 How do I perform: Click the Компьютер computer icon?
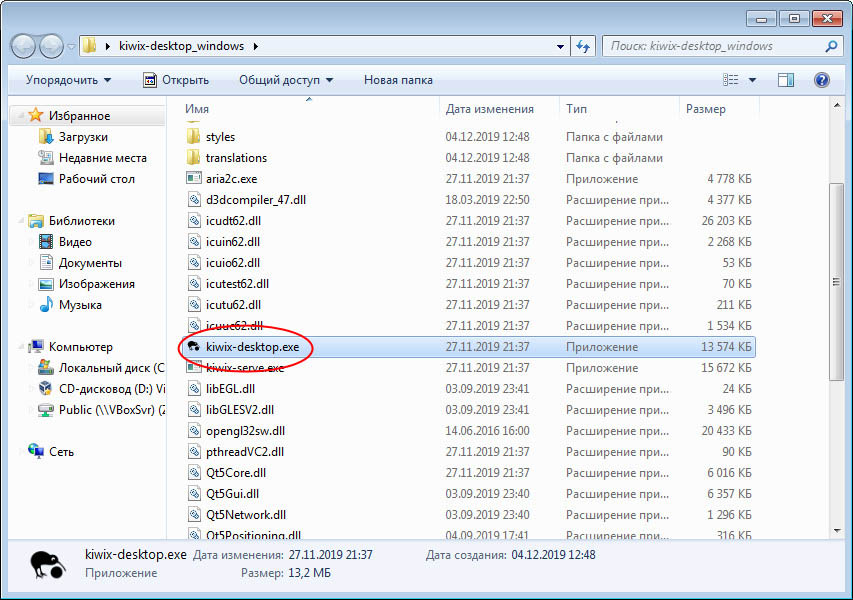[x=36, y=346]
